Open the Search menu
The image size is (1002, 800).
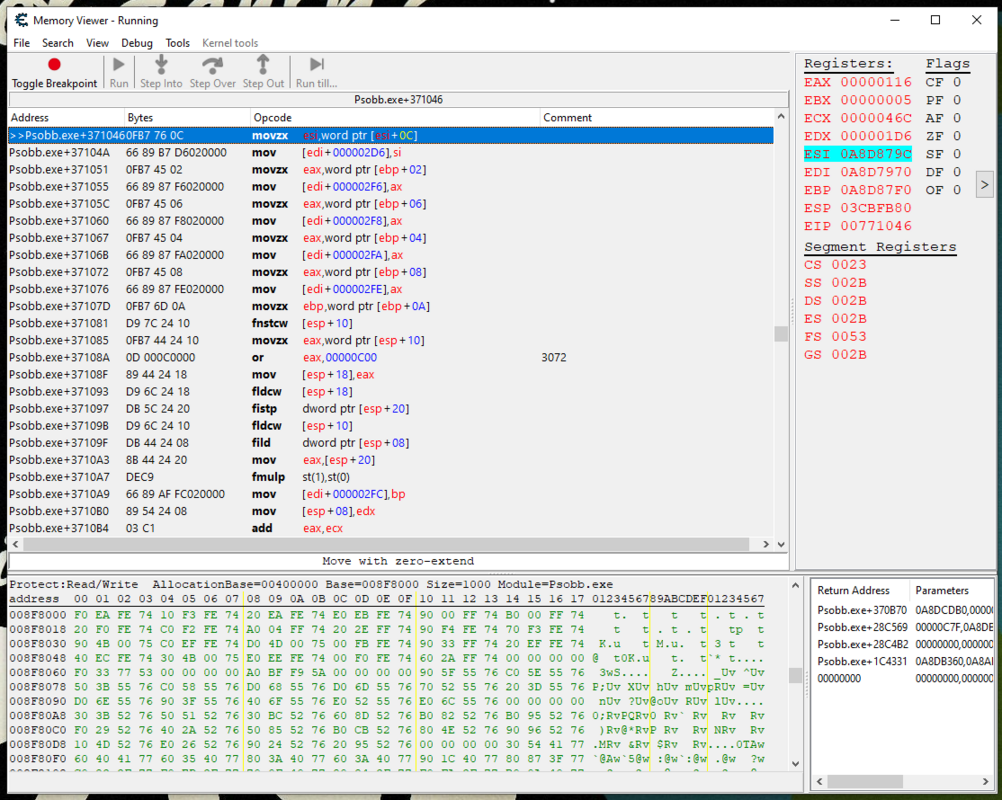[58, 43]
